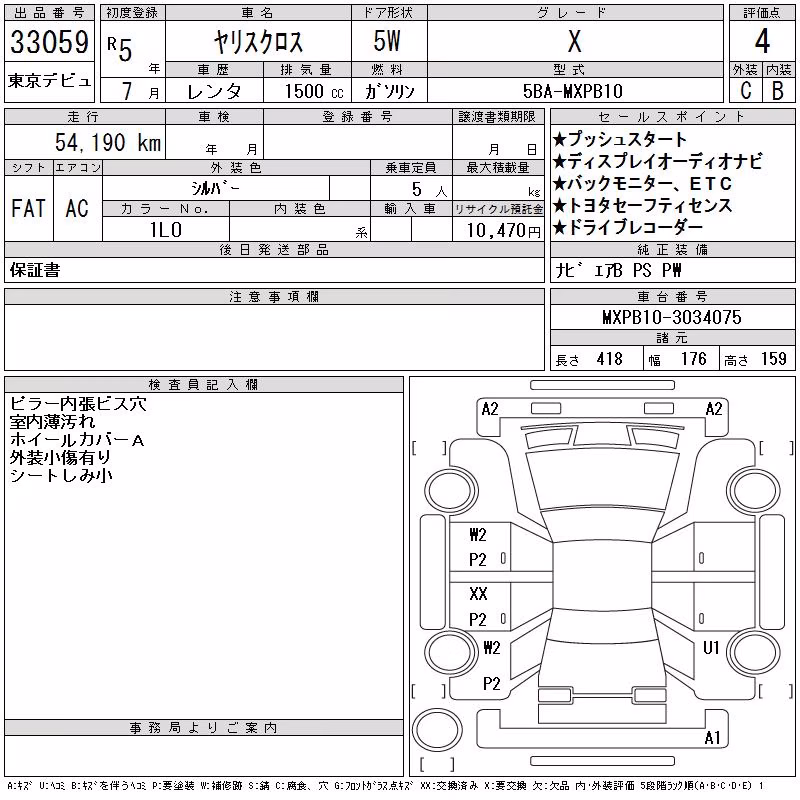The width and height of the screenshot is (800, 800).
Task: Click chassis number MXPB10-3034075
Action: 672,317
